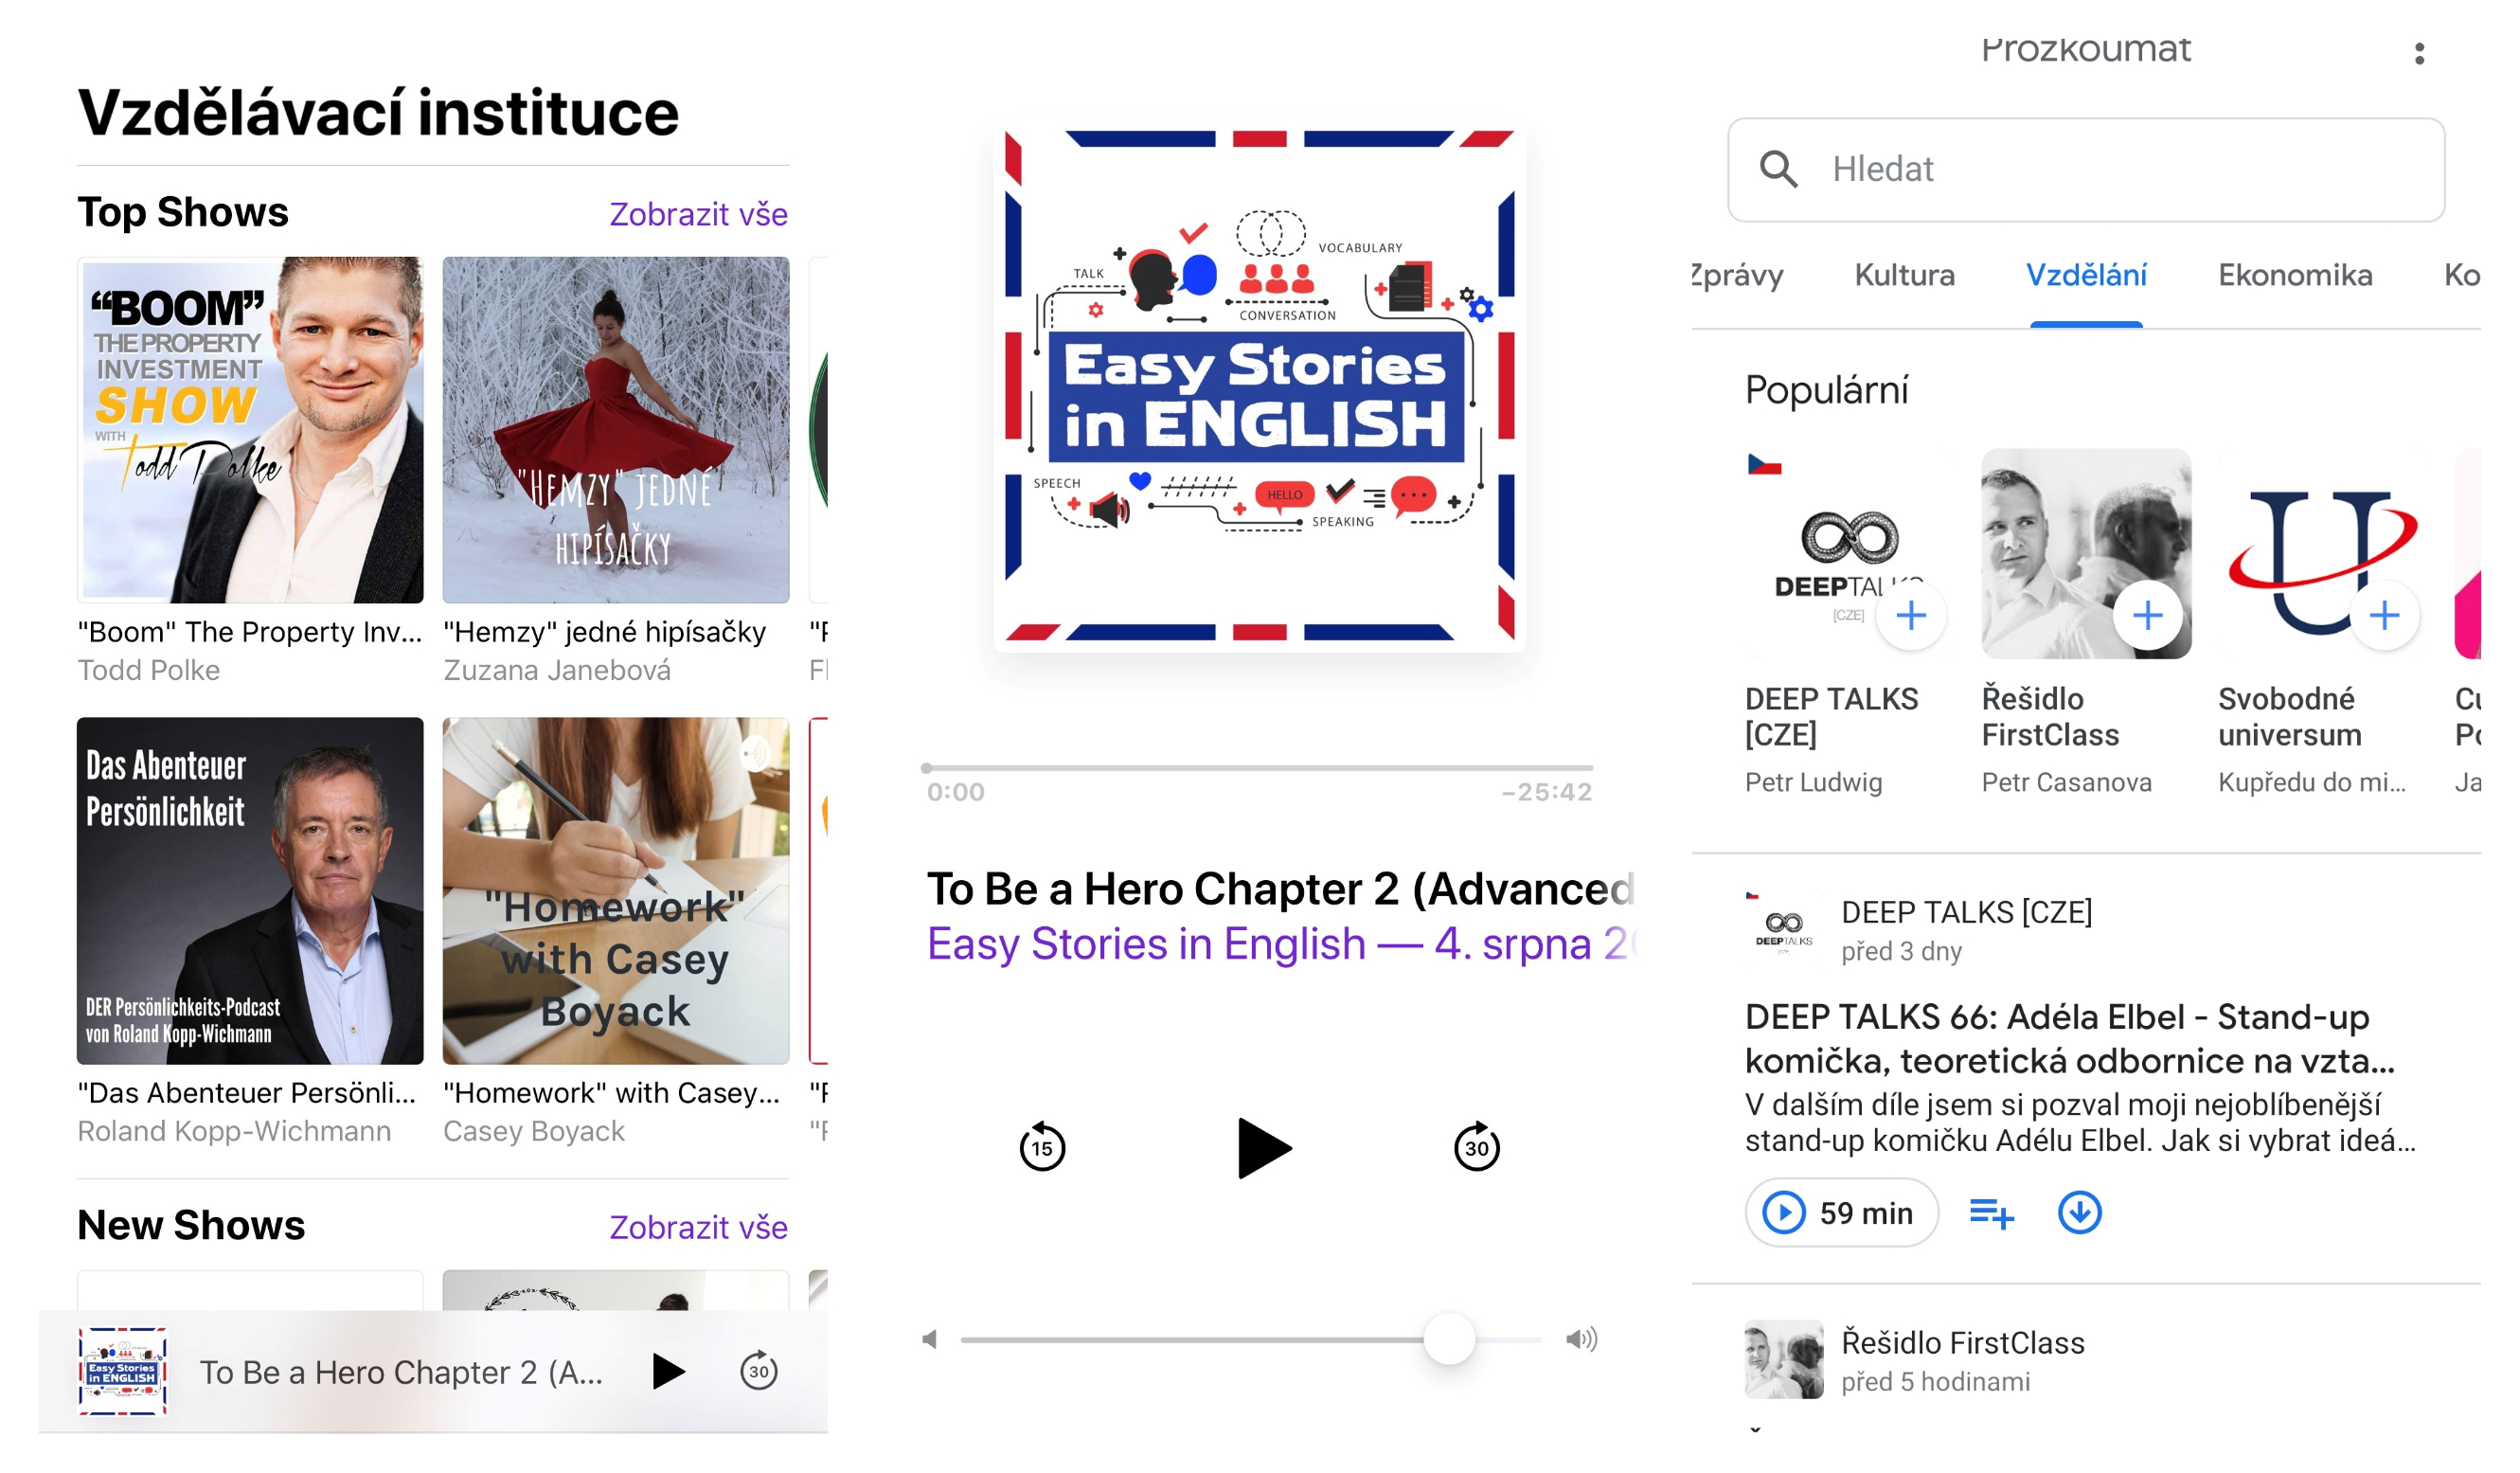Viewport: 2520px width, 1473px height.
Task: Click Zuzana Janebová author name
Action: (557, 670)
